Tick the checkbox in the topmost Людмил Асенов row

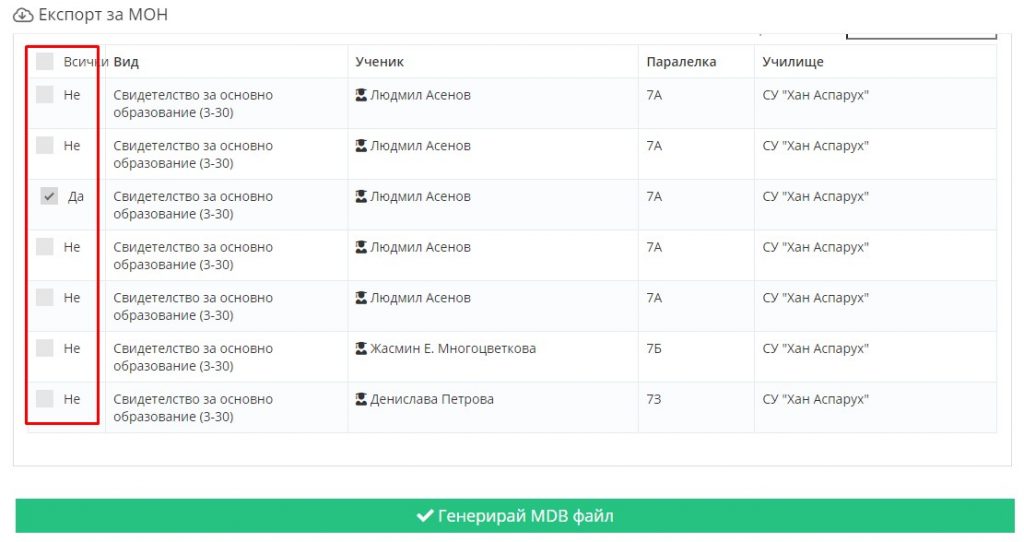44,94
